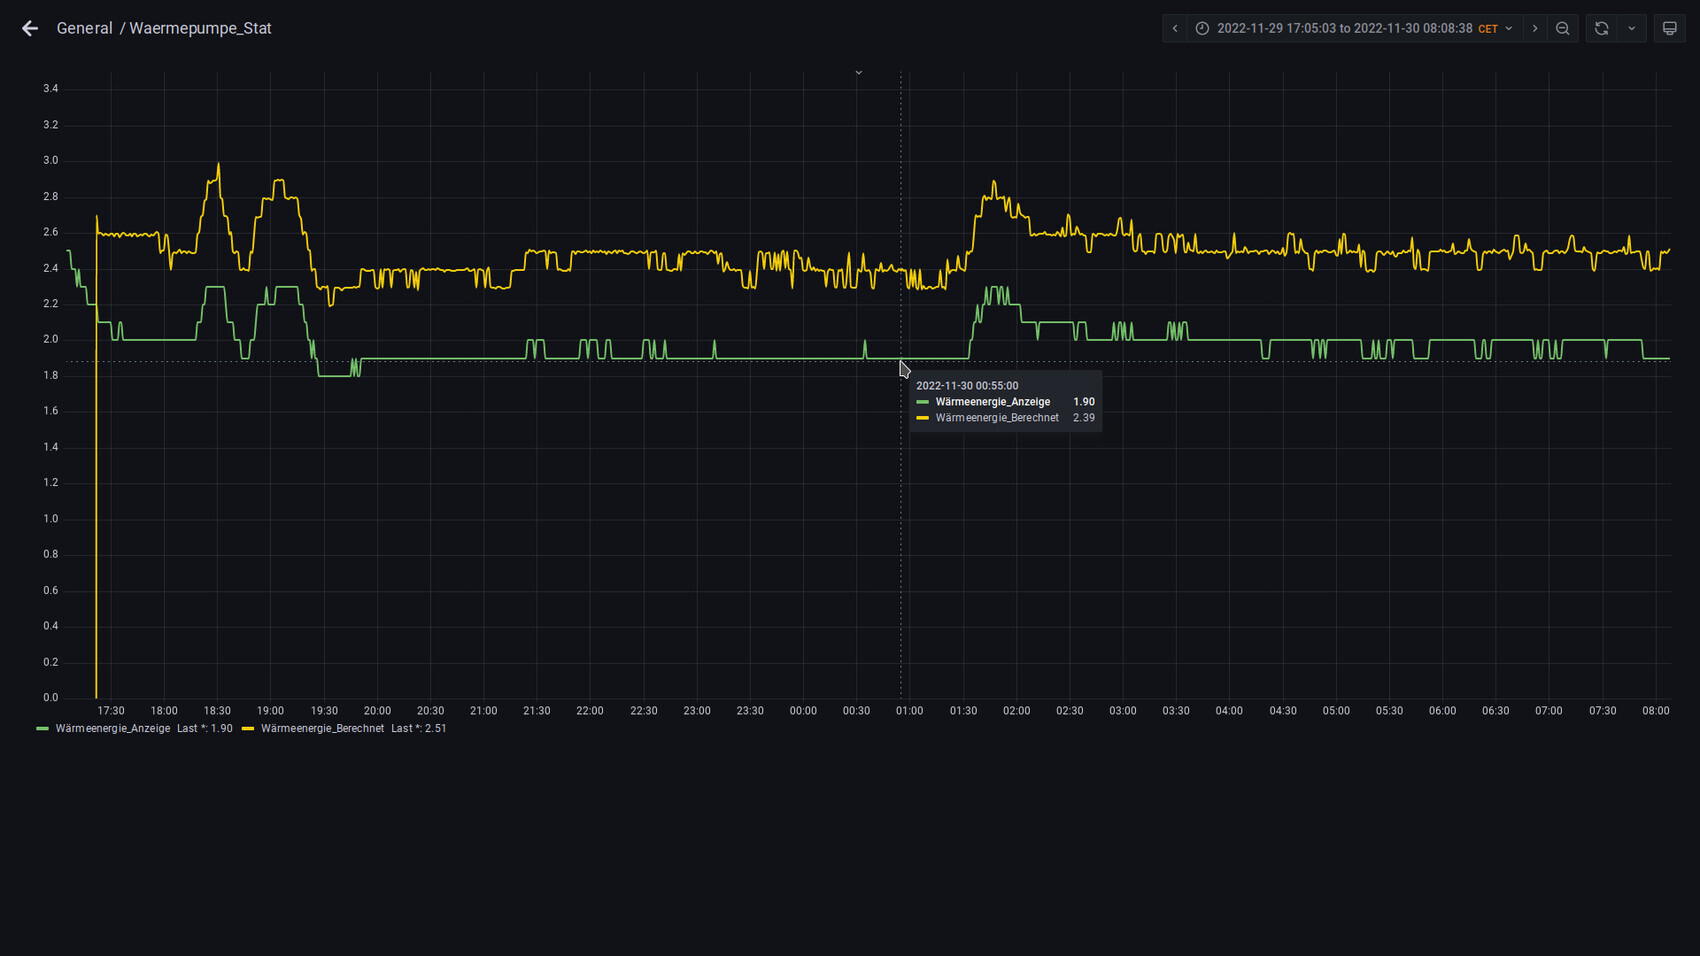This screenshot has width=1700, height=956.
Task: Zoom out the time range
Action: (1562, 28)
